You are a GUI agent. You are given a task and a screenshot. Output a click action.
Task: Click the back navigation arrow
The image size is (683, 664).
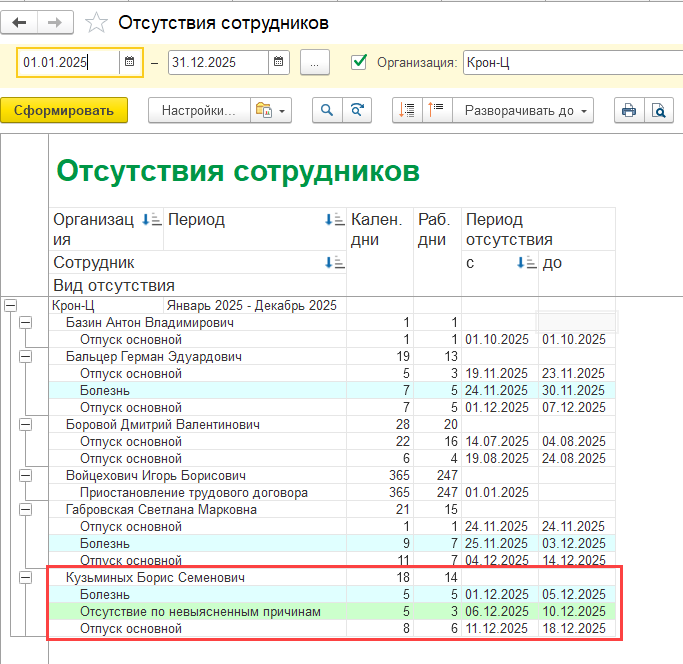click(19, 22)
